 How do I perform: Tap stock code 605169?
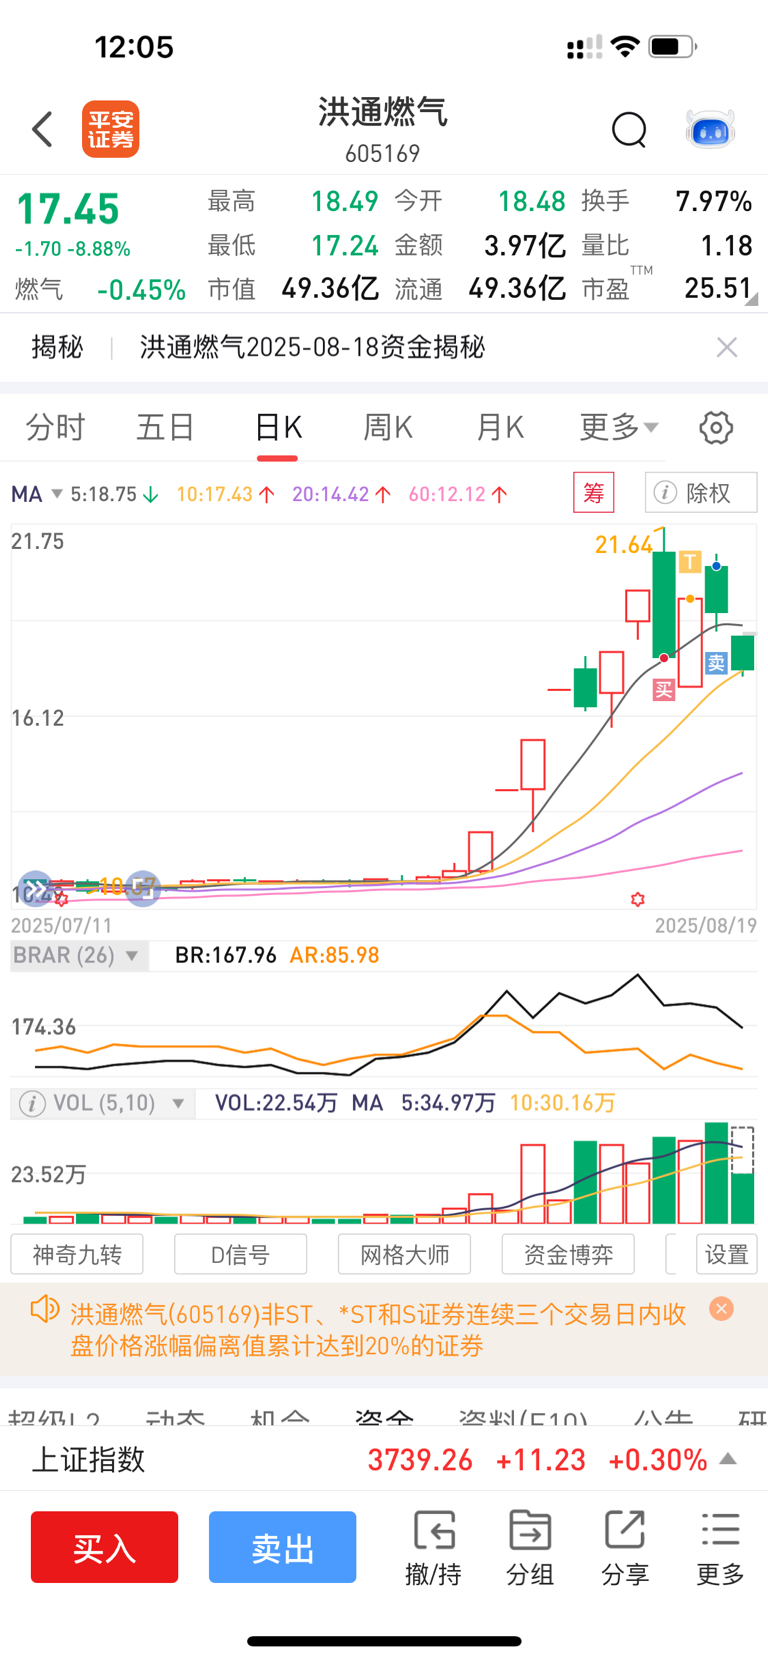point(383,154)
